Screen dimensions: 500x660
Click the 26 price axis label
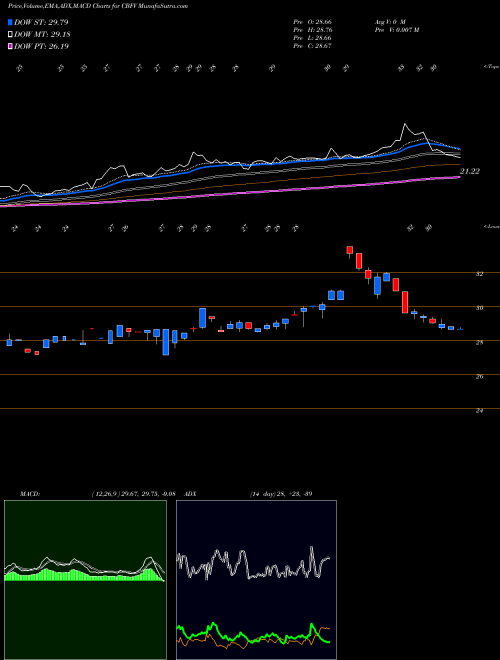[479, 376]
